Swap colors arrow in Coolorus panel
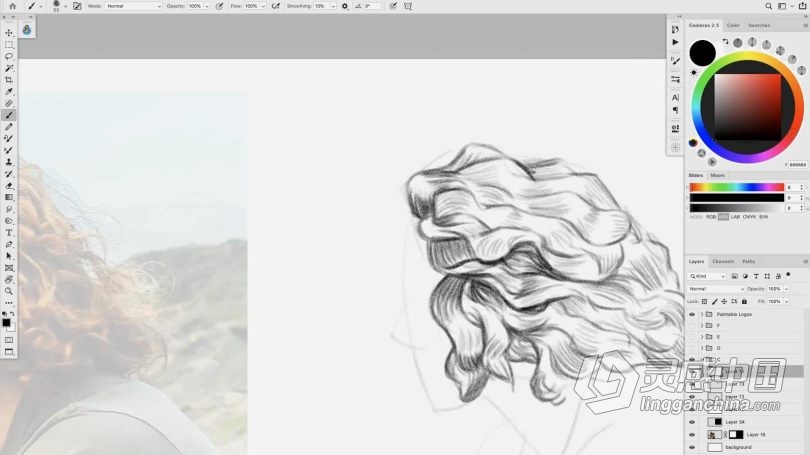 725,41
